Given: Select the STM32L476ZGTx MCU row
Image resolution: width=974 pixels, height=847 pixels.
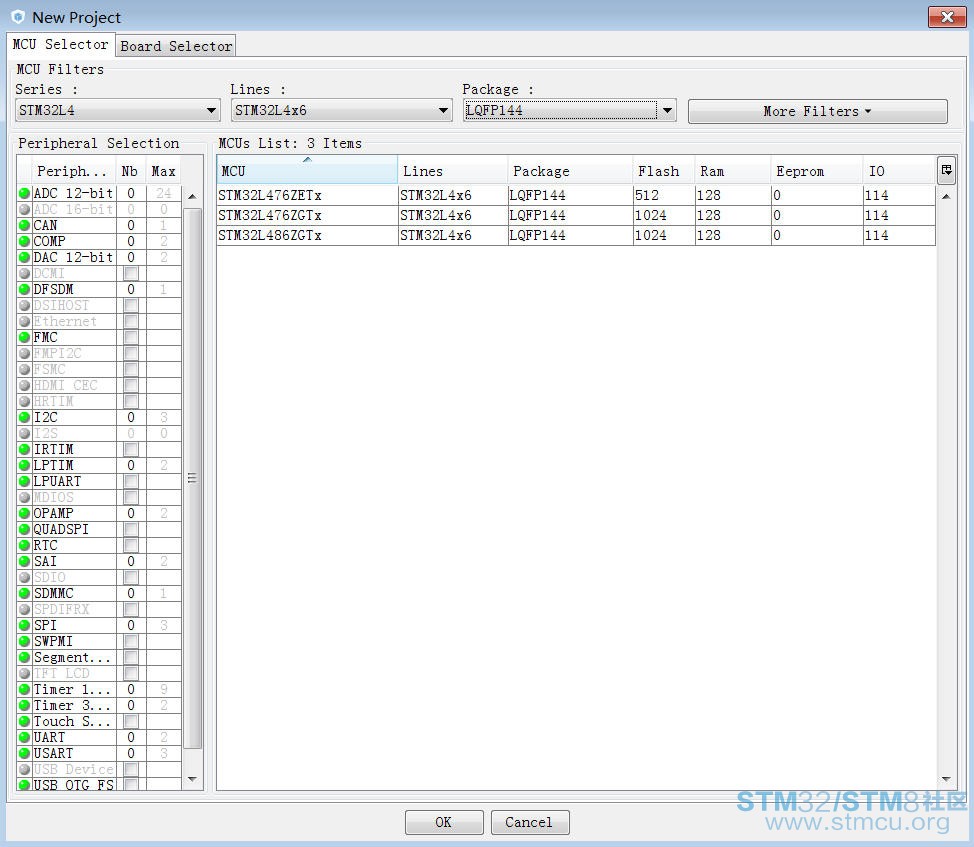Looking at the screenshot, I should click(576, 215).
